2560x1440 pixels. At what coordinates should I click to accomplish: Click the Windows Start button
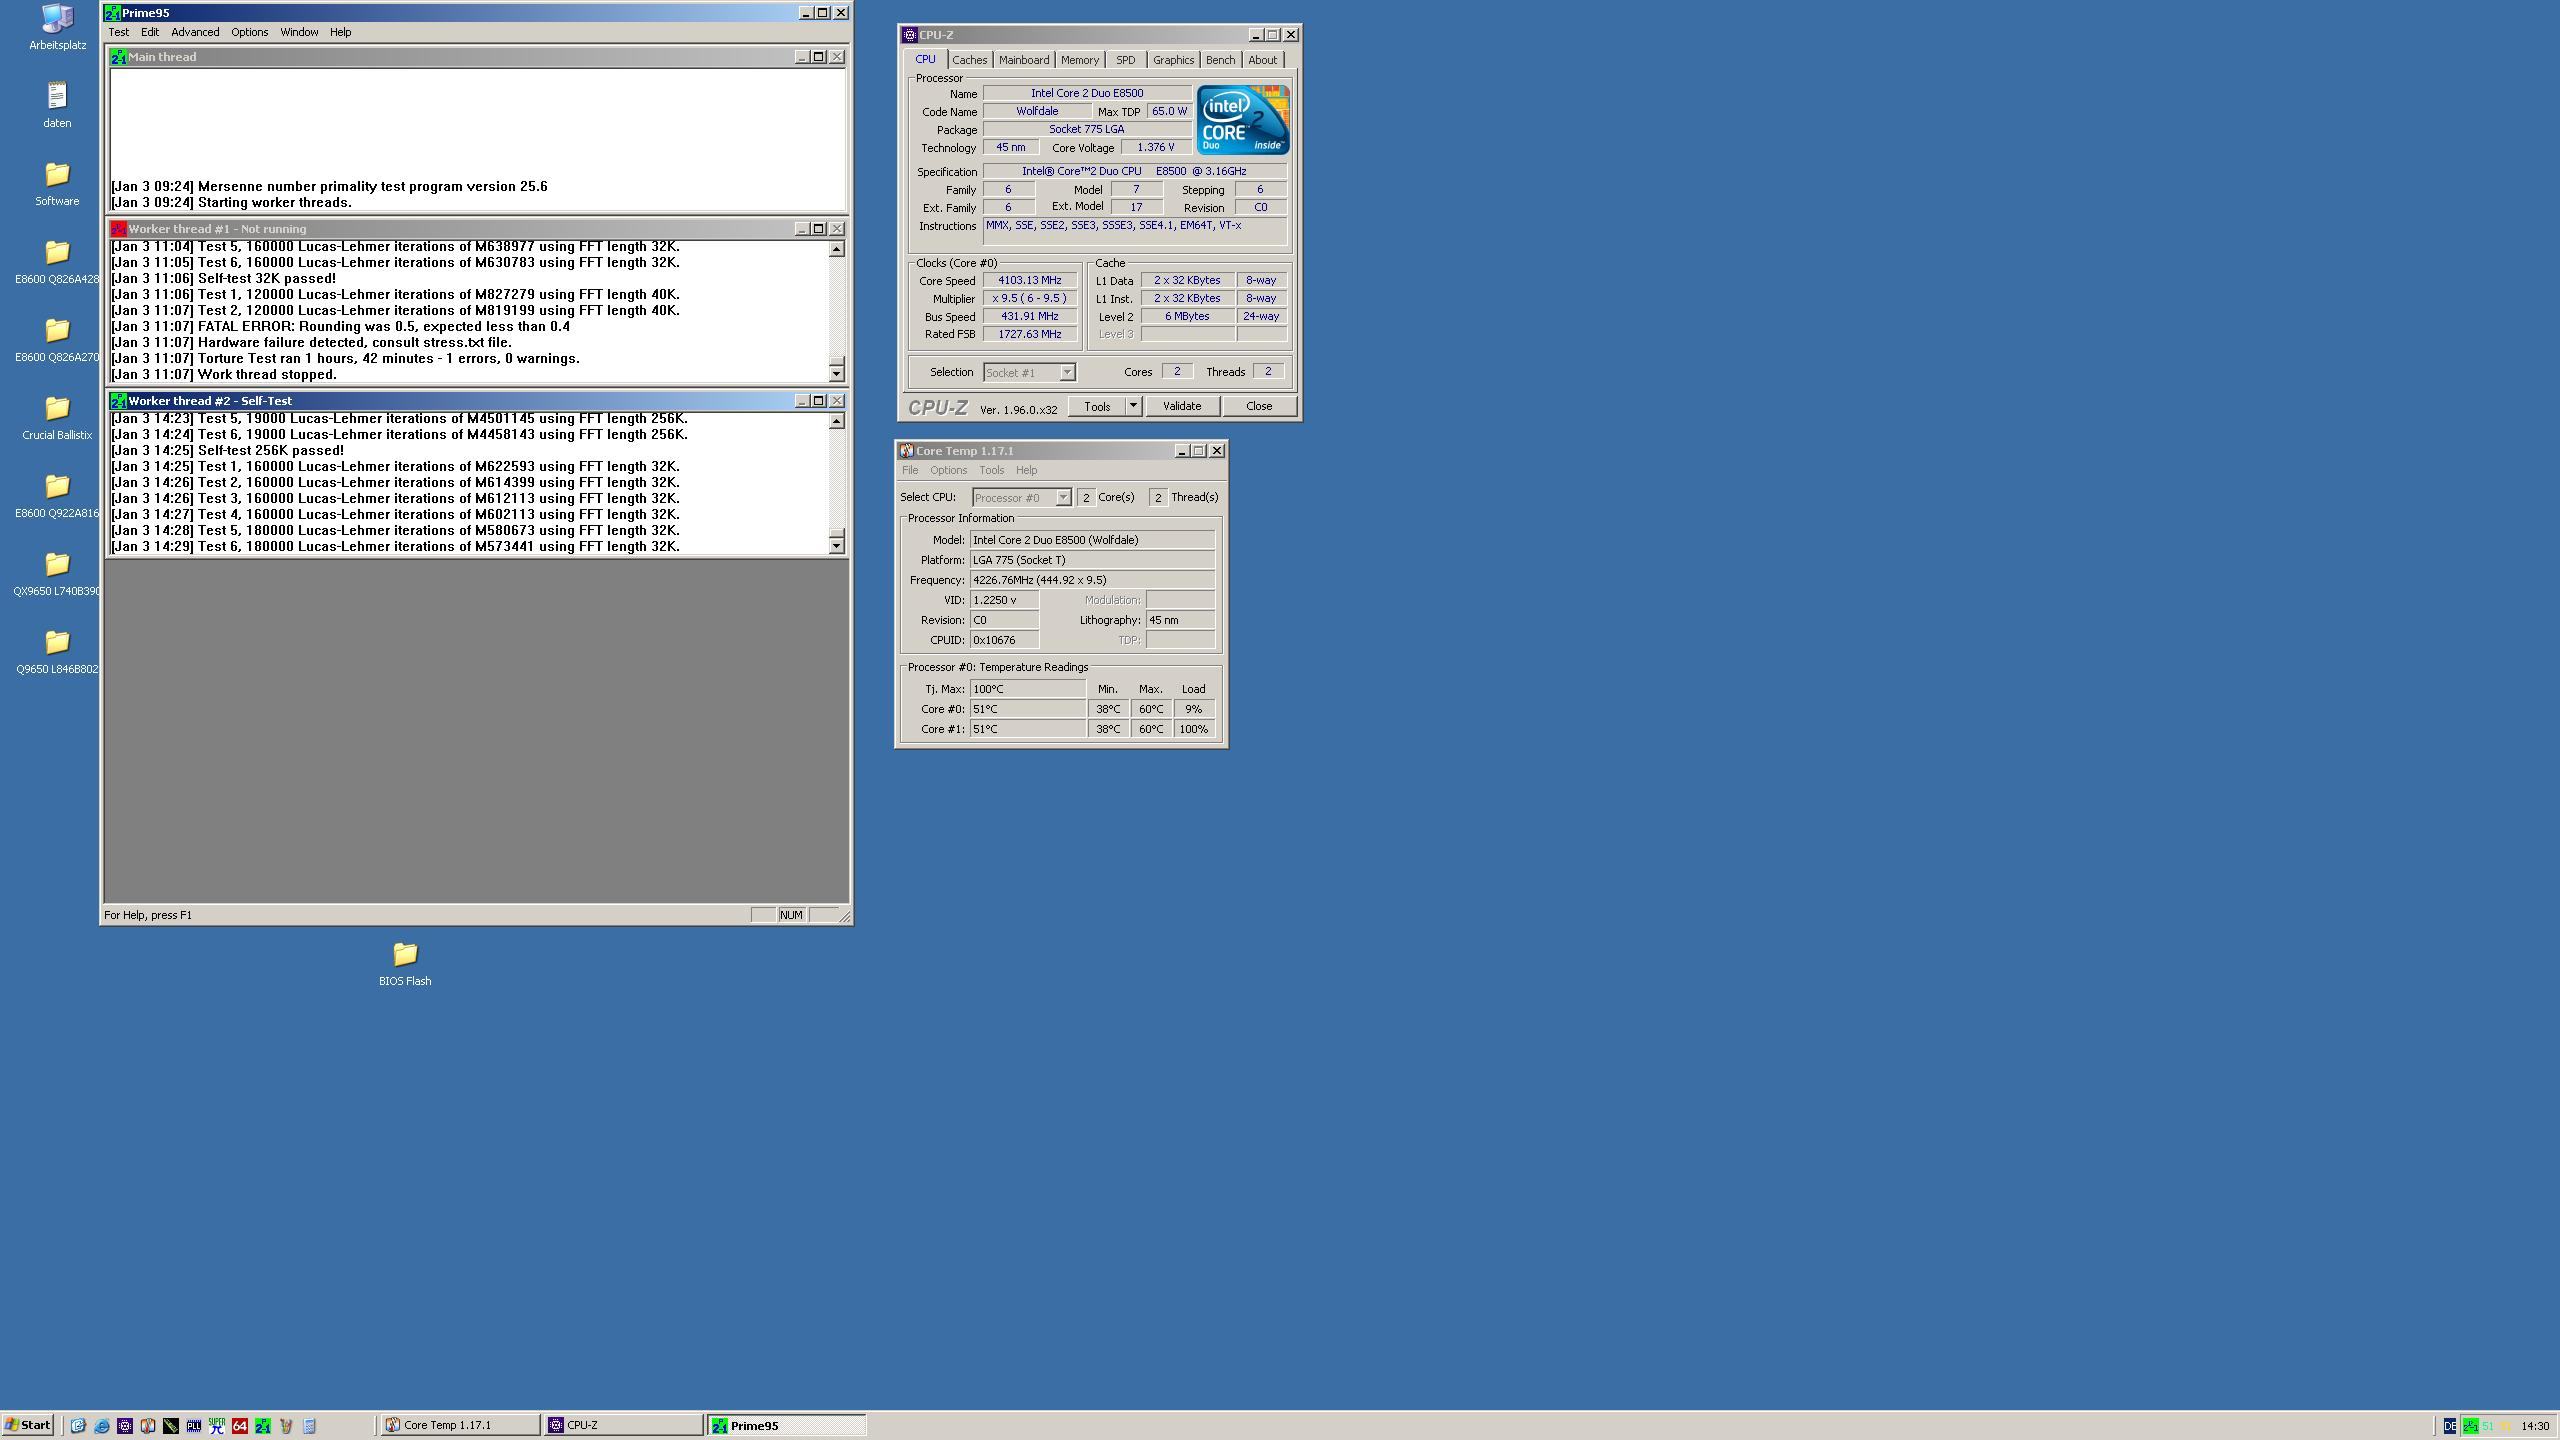coord(28,1425)
